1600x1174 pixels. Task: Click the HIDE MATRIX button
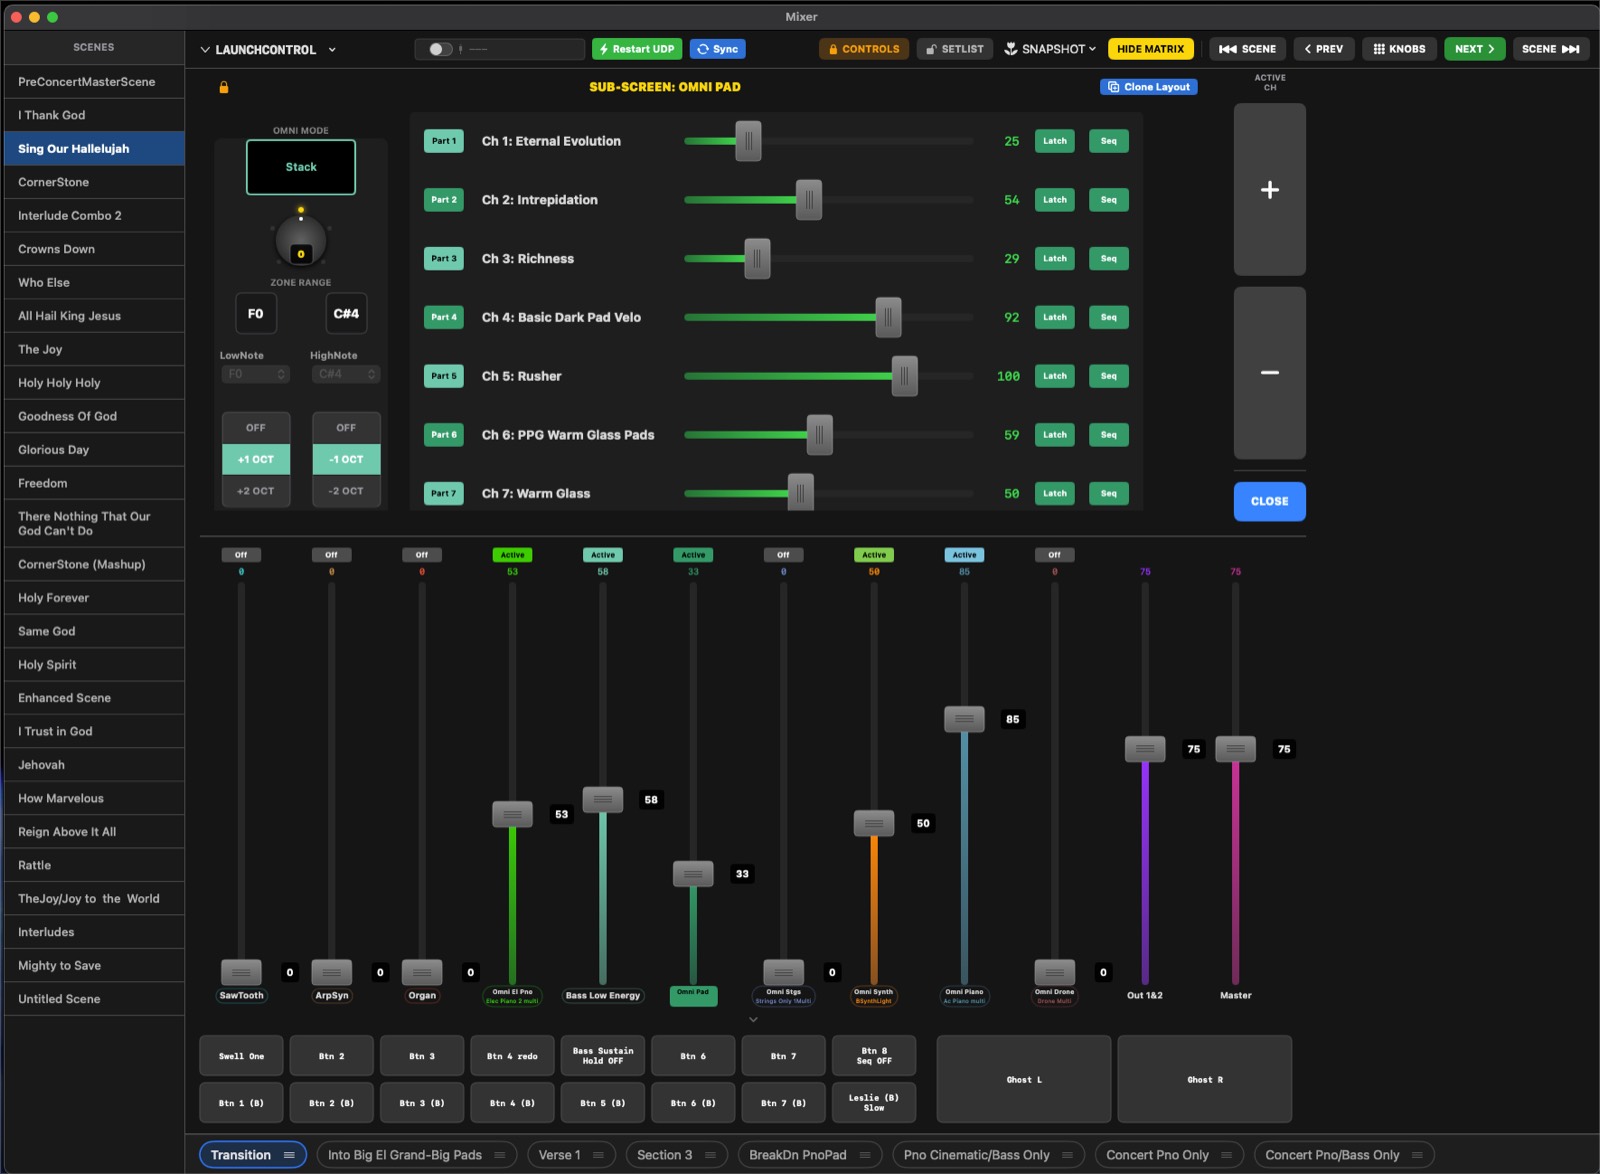1150,49
